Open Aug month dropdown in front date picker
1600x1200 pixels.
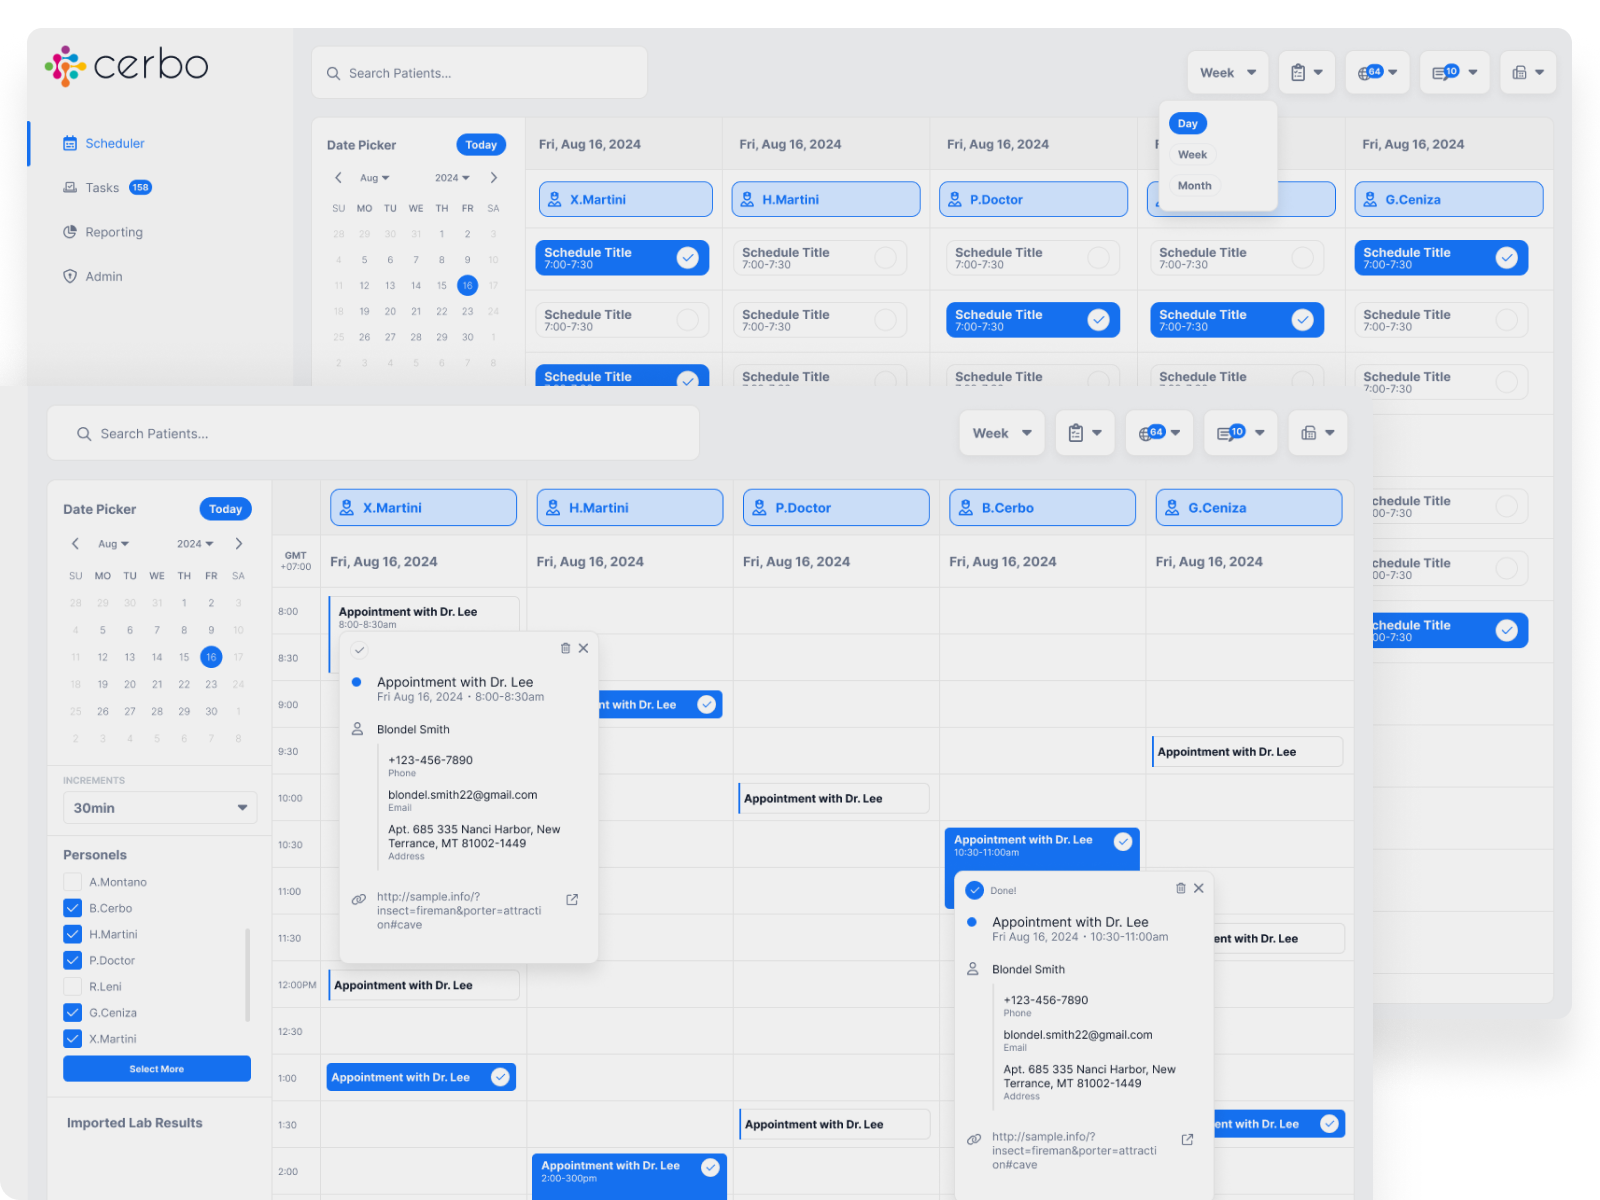tap(113, 544)
